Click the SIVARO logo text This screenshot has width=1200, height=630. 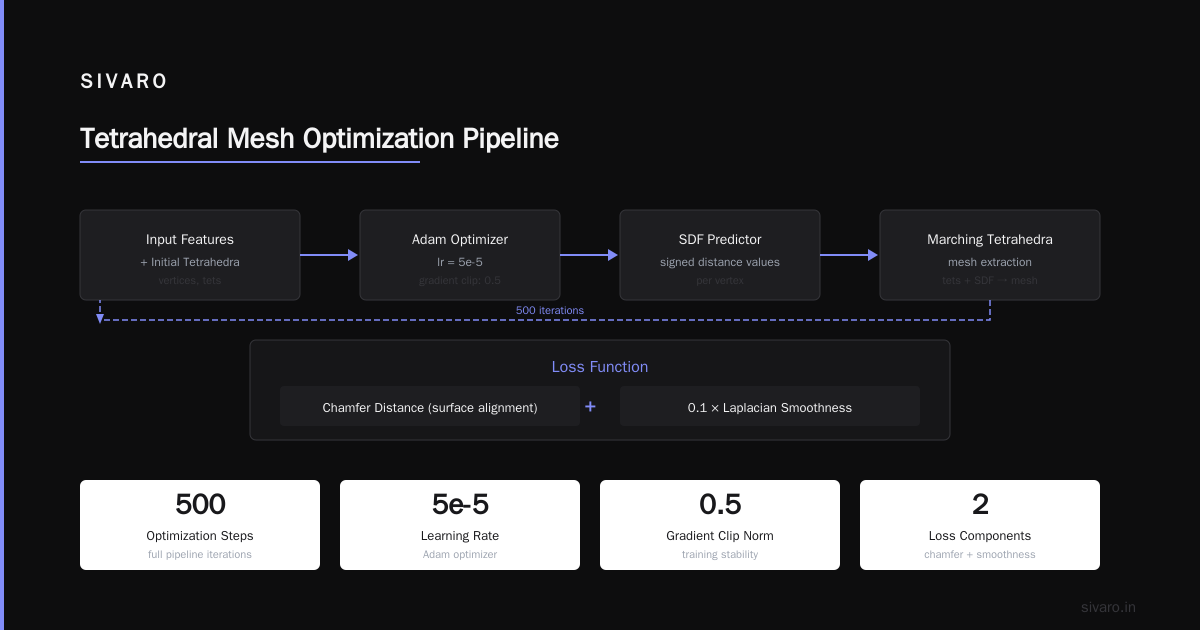[x=124, y=82]
